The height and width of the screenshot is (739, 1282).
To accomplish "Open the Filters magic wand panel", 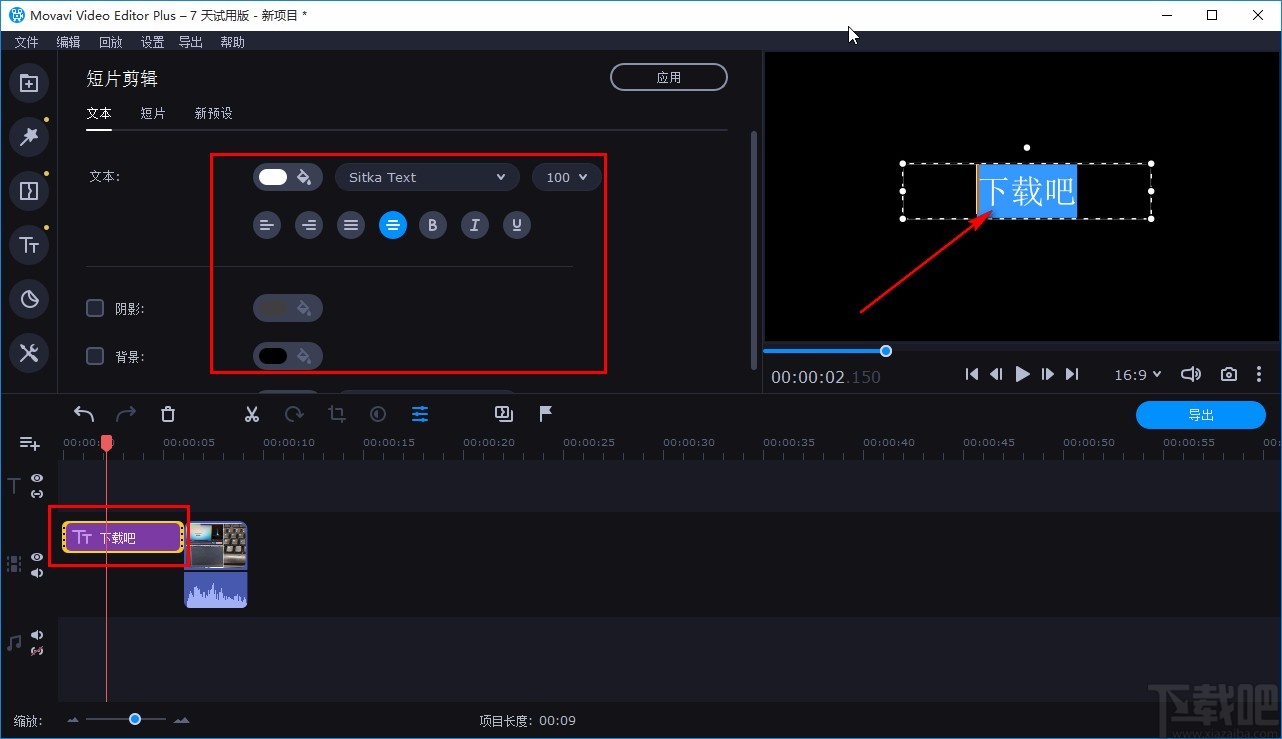I will point(29,137).
